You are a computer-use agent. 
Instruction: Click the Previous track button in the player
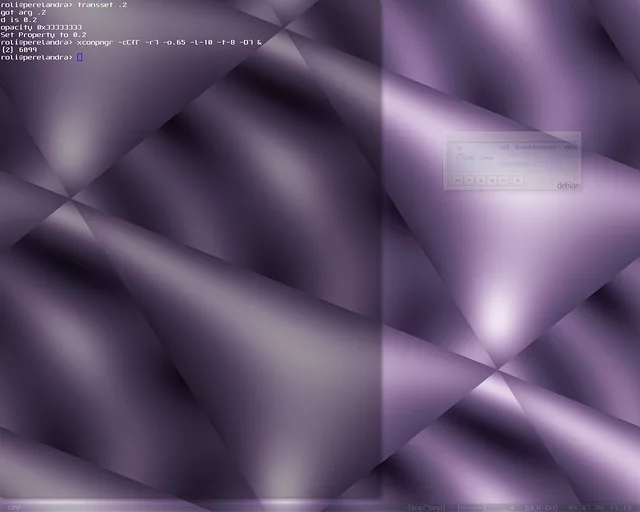(457, 180)
